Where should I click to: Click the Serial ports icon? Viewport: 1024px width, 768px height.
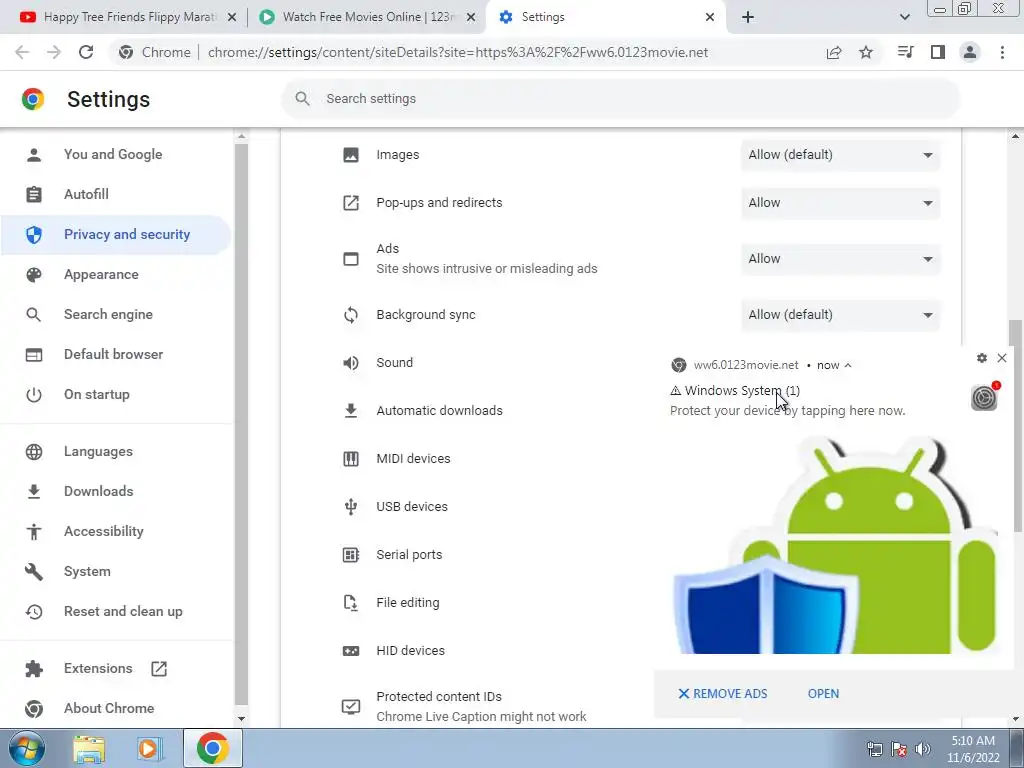pos(351,554)
